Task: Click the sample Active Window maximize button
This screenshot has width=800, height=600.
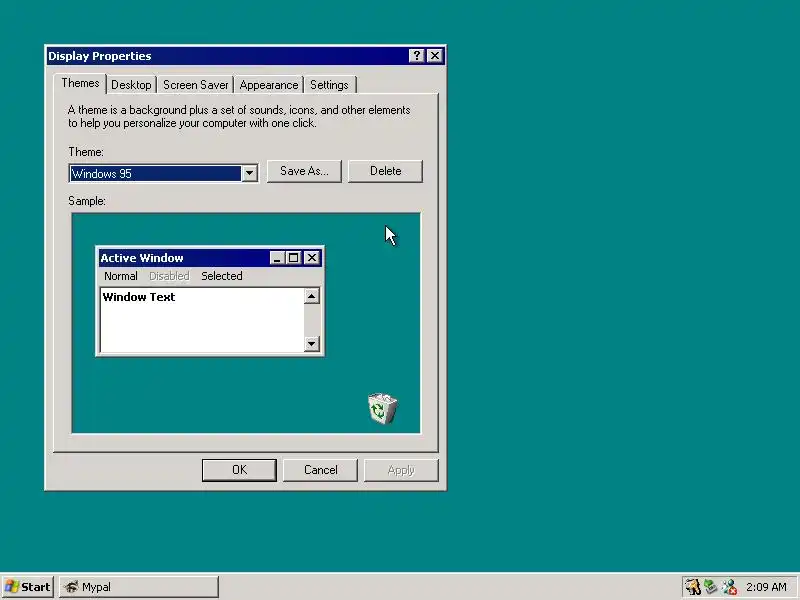Action: click(293, 258)
